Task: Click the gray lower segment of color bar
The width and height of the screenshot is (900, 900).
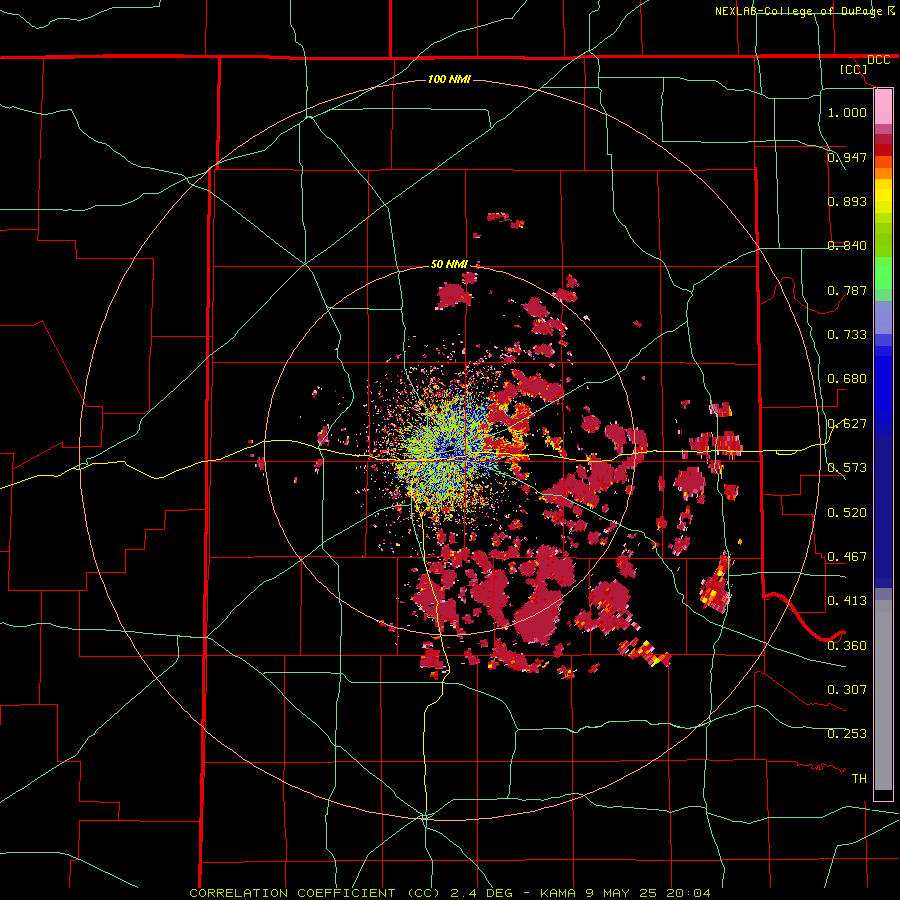Action: click(x=883, y=695)
